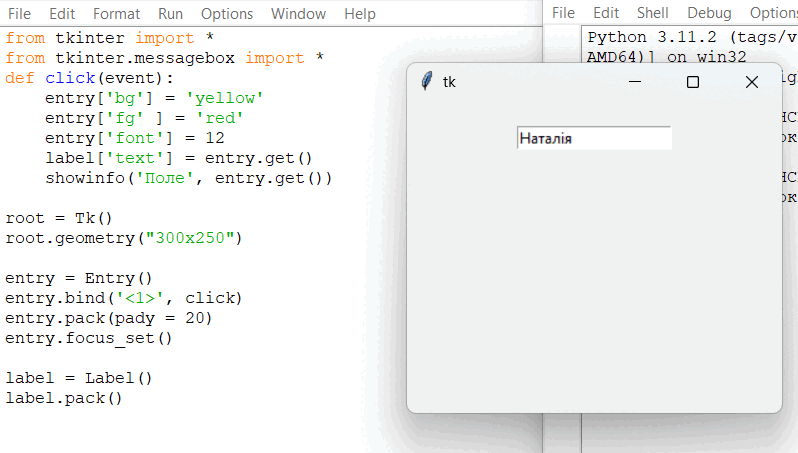Open the File menu in the Shell window
Image resolution: width=798 pixels, height=453 pixels.
(x=563, y=13)
